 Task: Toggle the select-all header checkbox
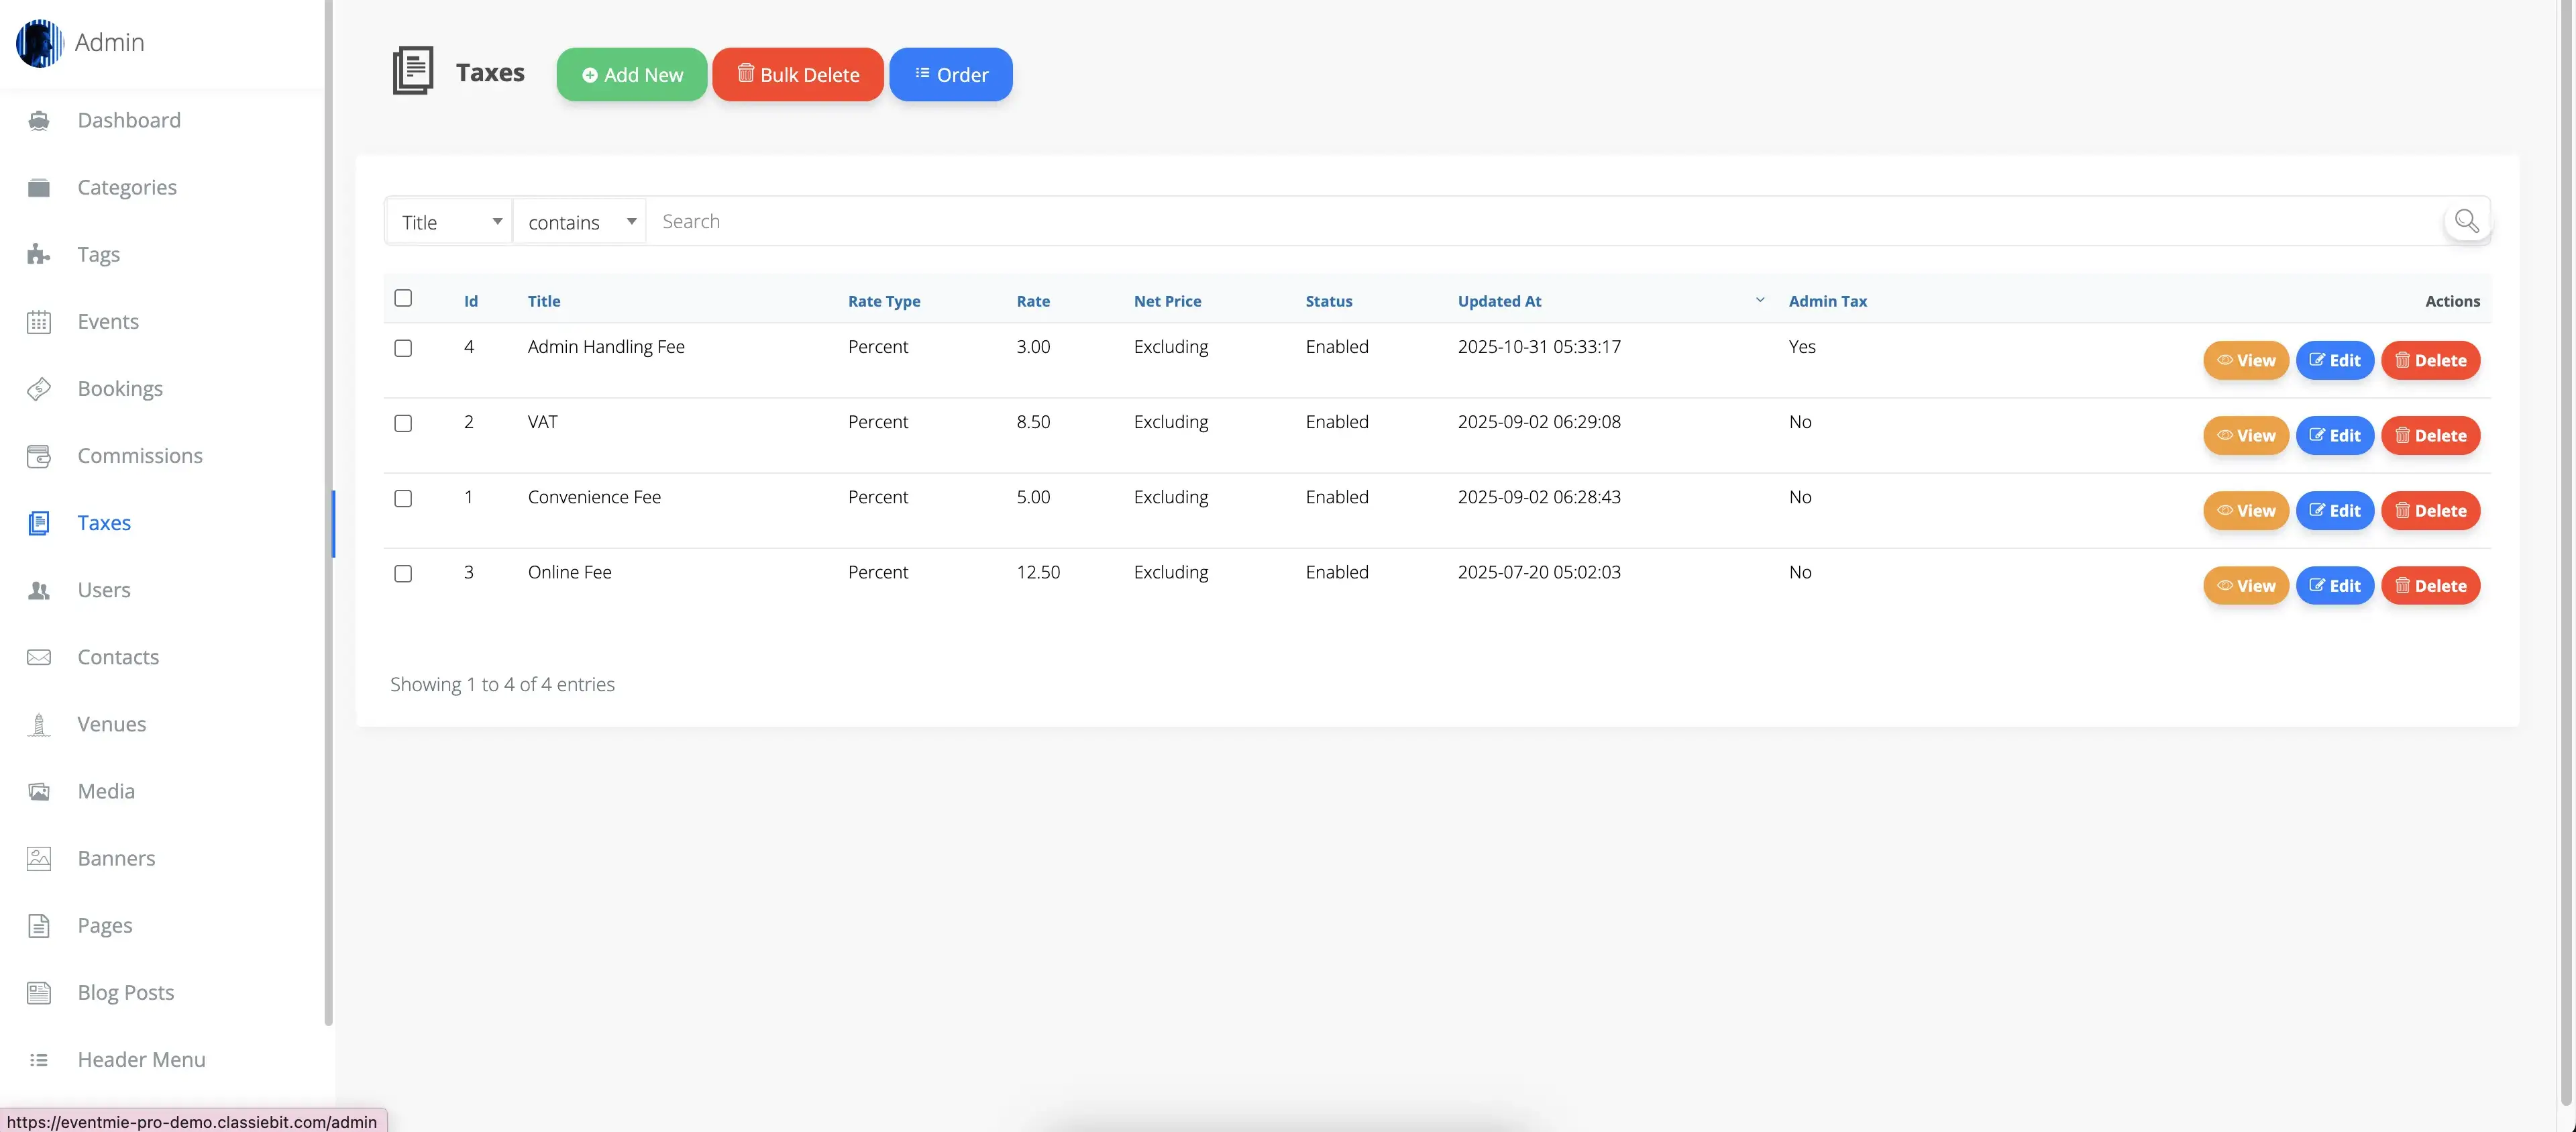(403, 298)
